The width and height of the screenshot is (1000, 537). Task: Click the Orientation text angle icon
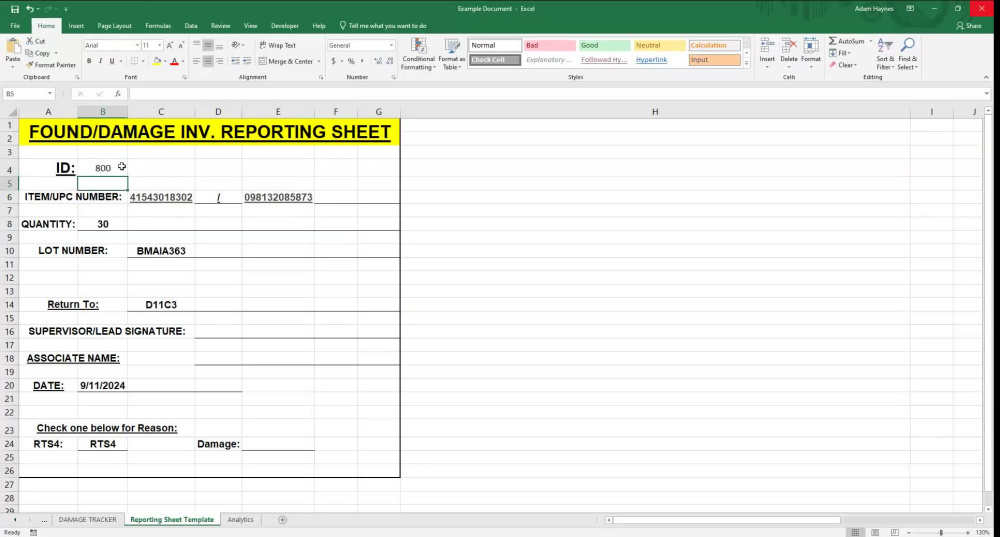coord(236,45)
